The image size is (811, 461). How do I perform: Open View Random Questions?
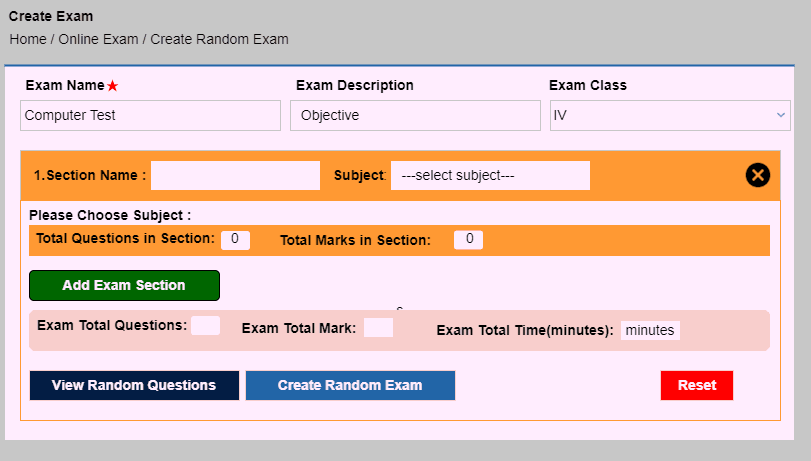pos(134,385)
